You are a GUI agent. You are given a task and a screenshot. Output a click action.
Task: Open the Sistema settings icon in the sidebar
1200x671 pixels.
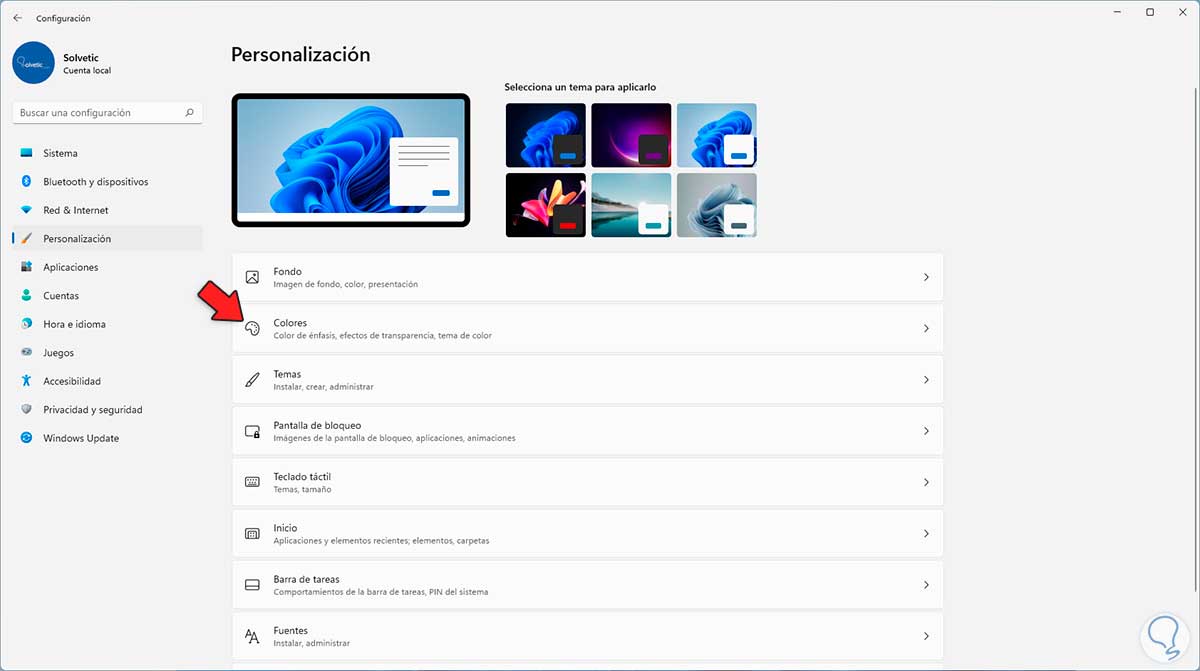coord(26,153)
